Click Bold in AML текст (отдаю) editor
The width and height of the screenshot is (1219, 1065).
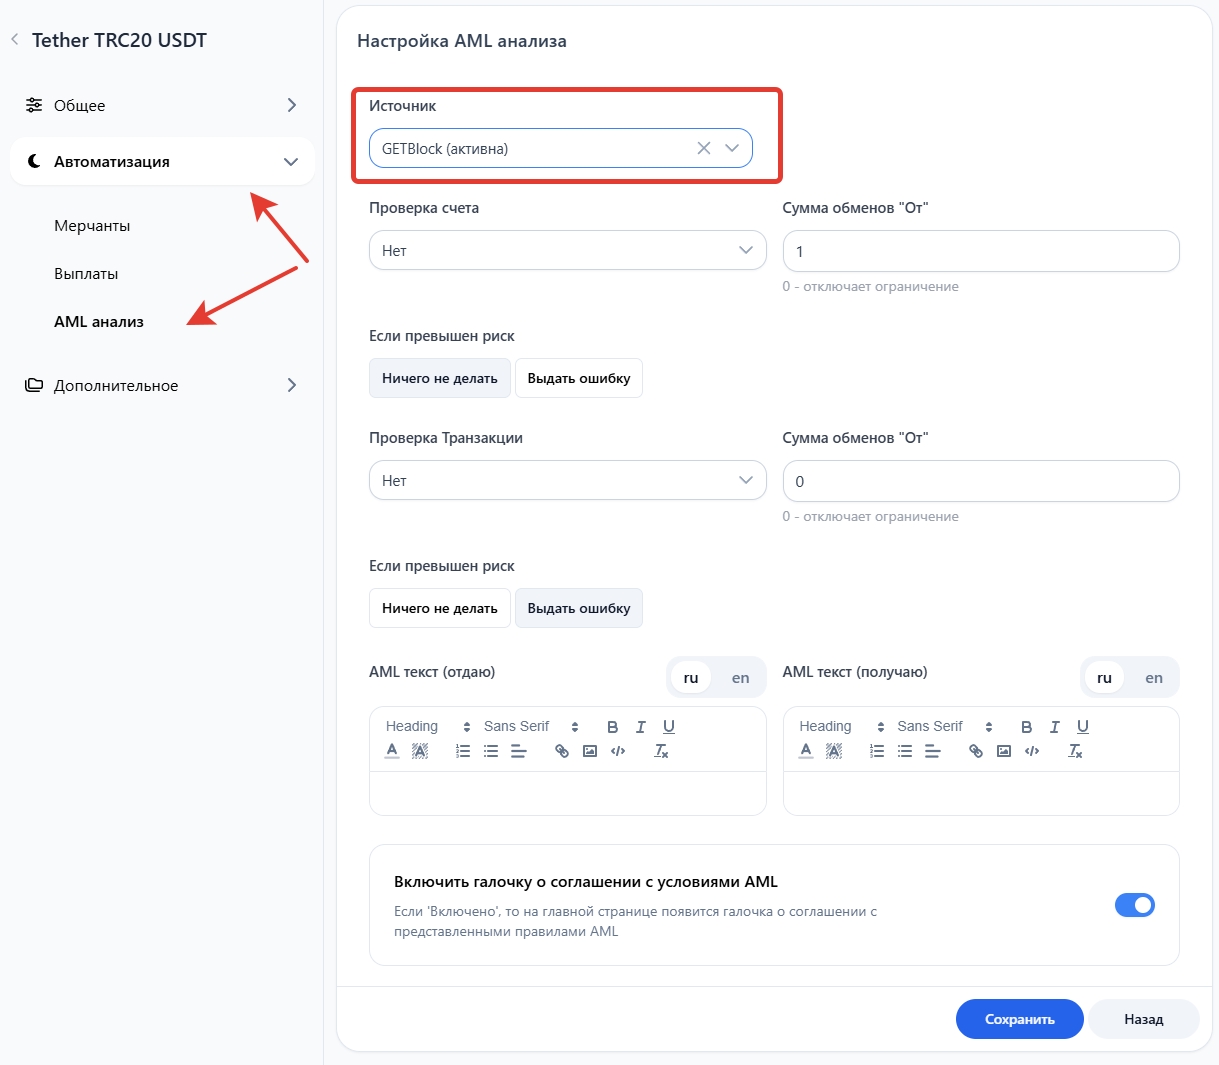[613, 727]
